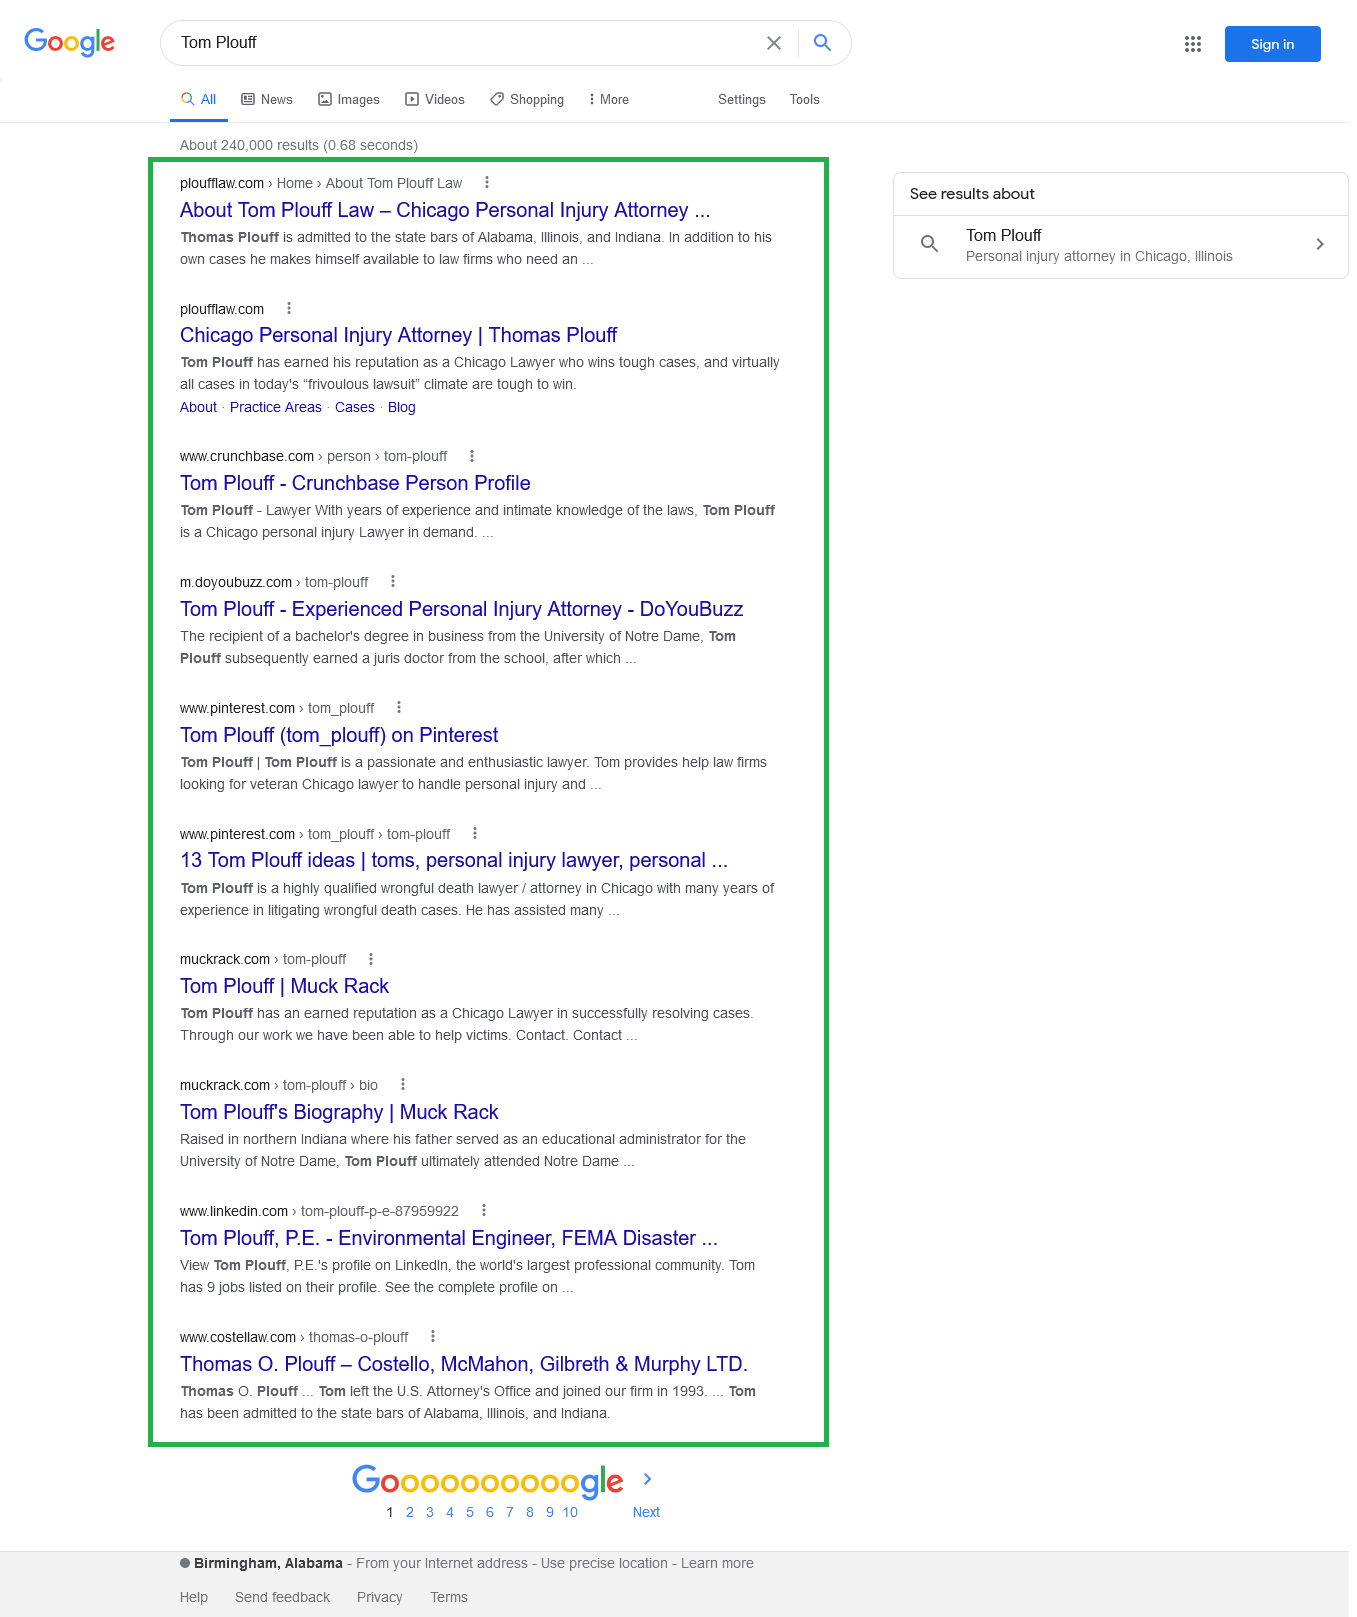Open '13 Tom Plouff ideas' result link

[454, 860]
